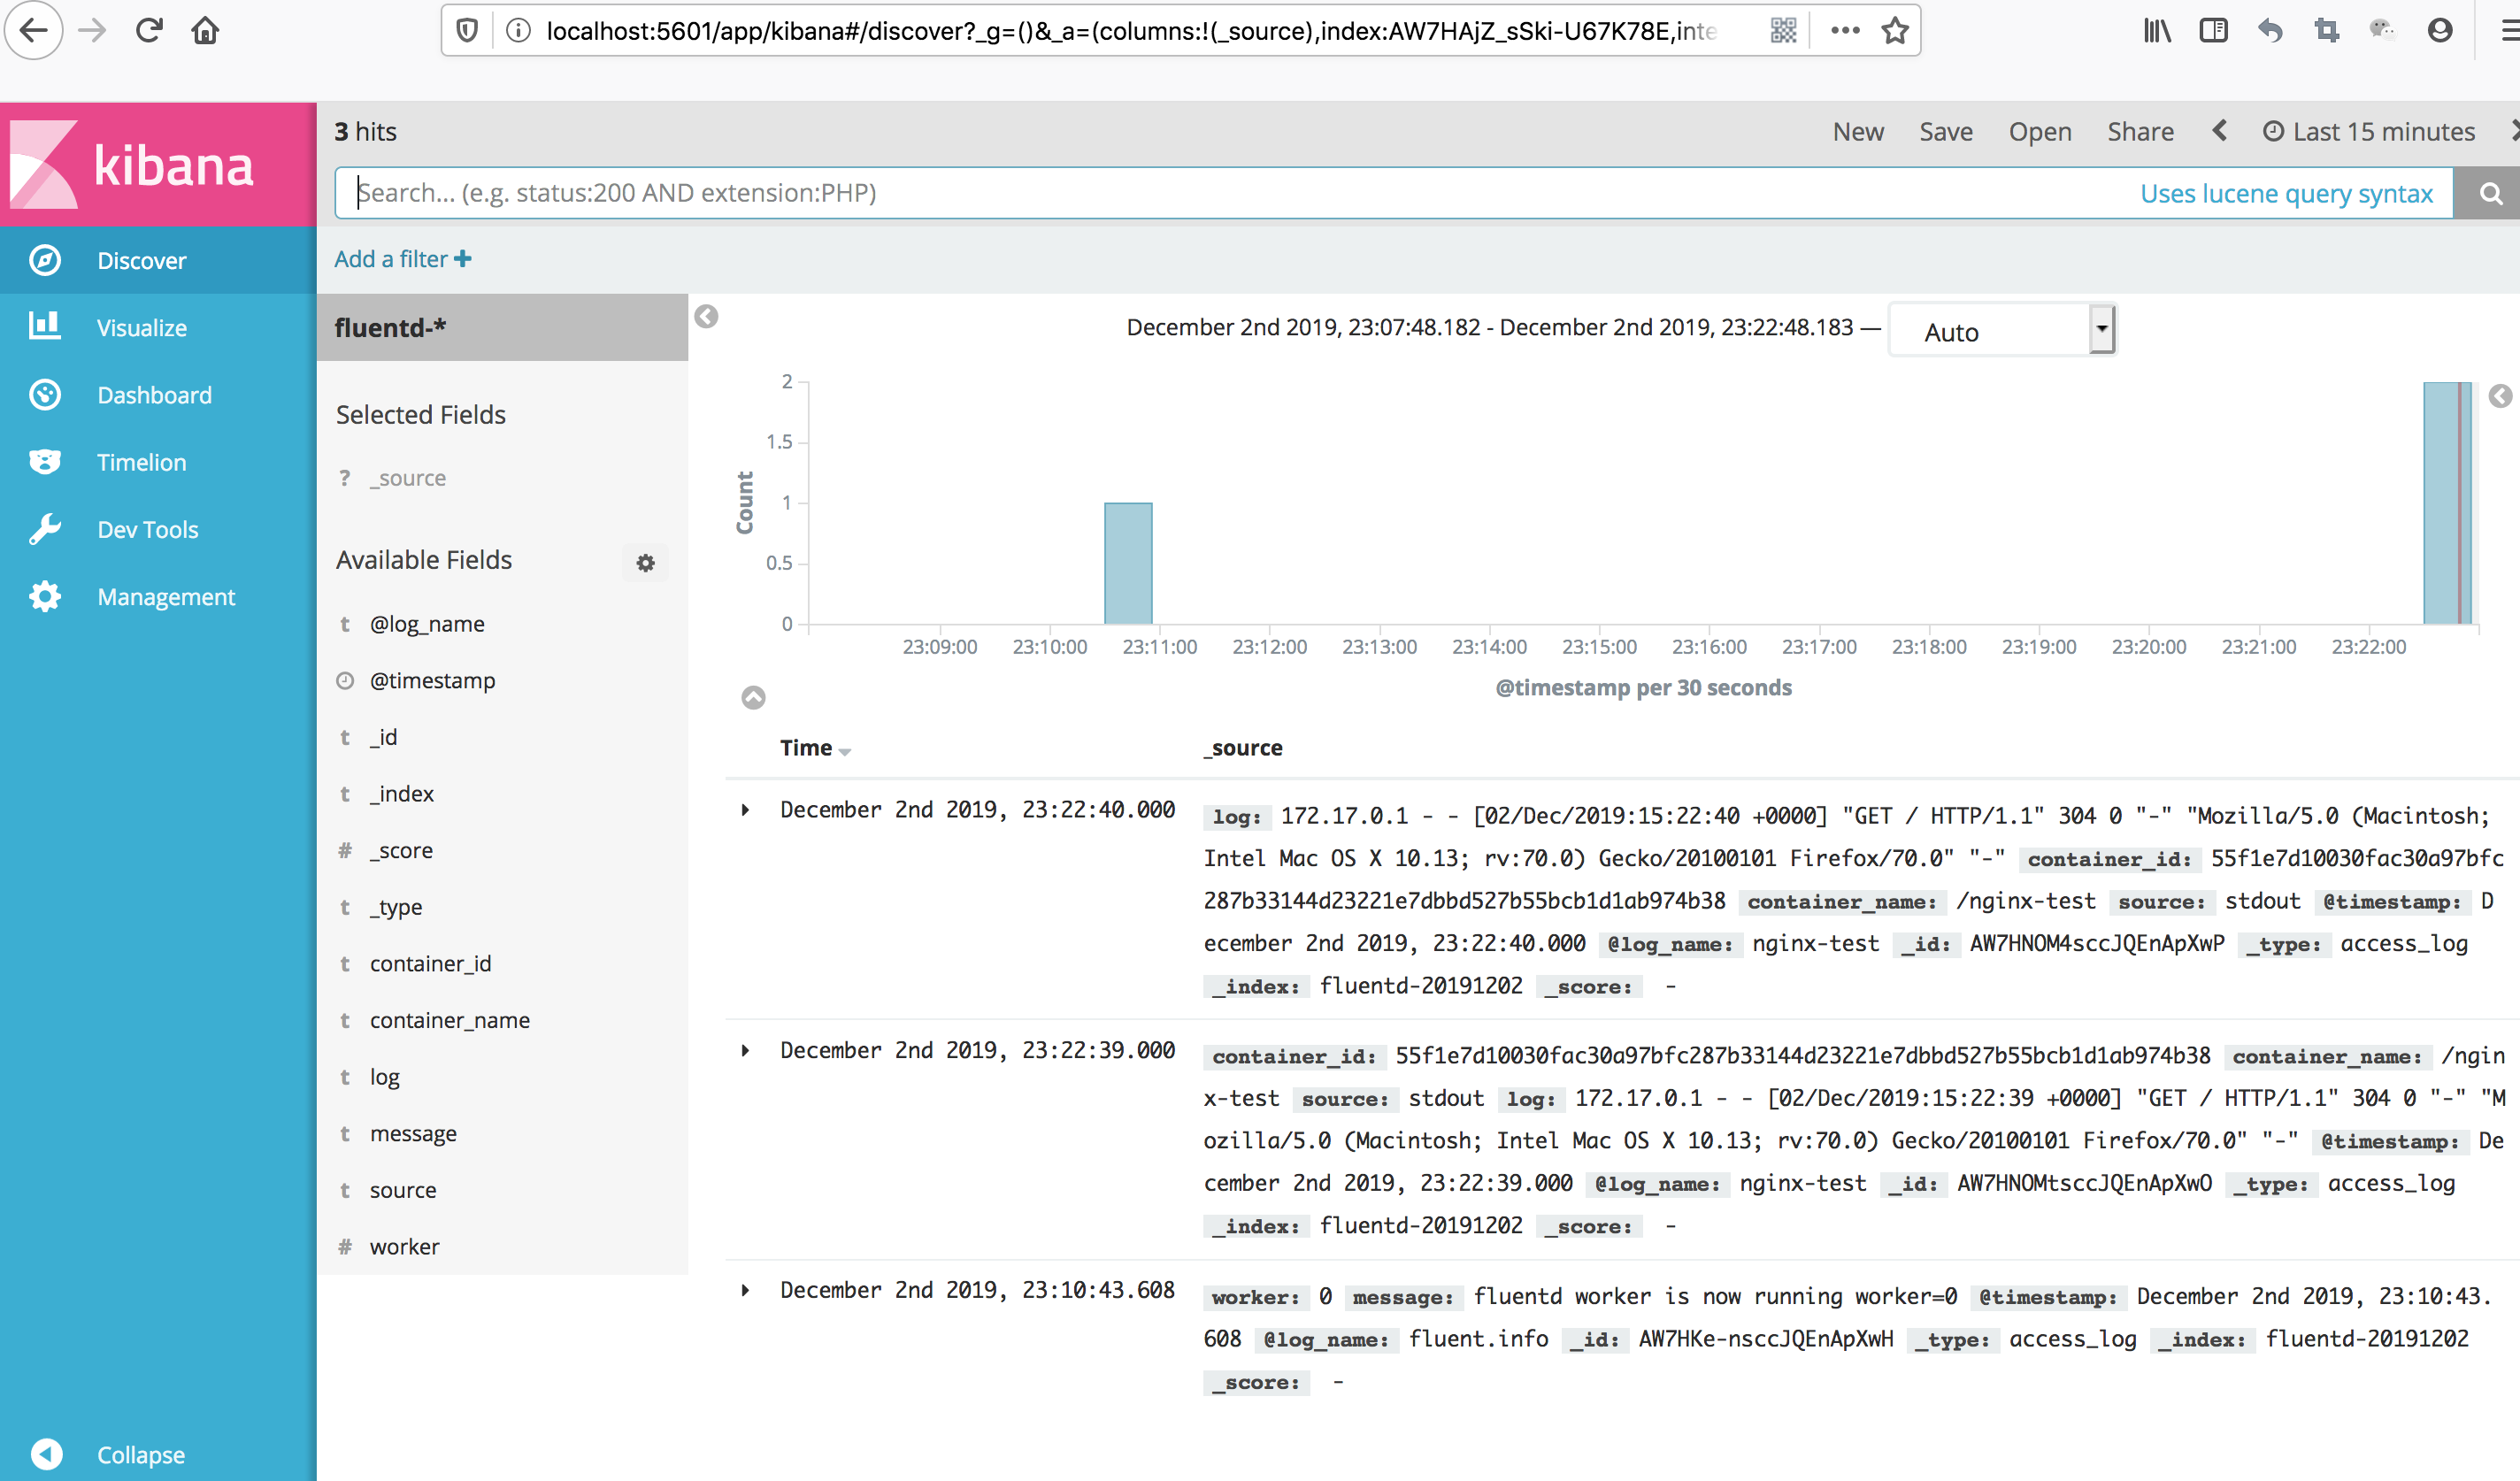Open available fields gear settings

point(645,562)
